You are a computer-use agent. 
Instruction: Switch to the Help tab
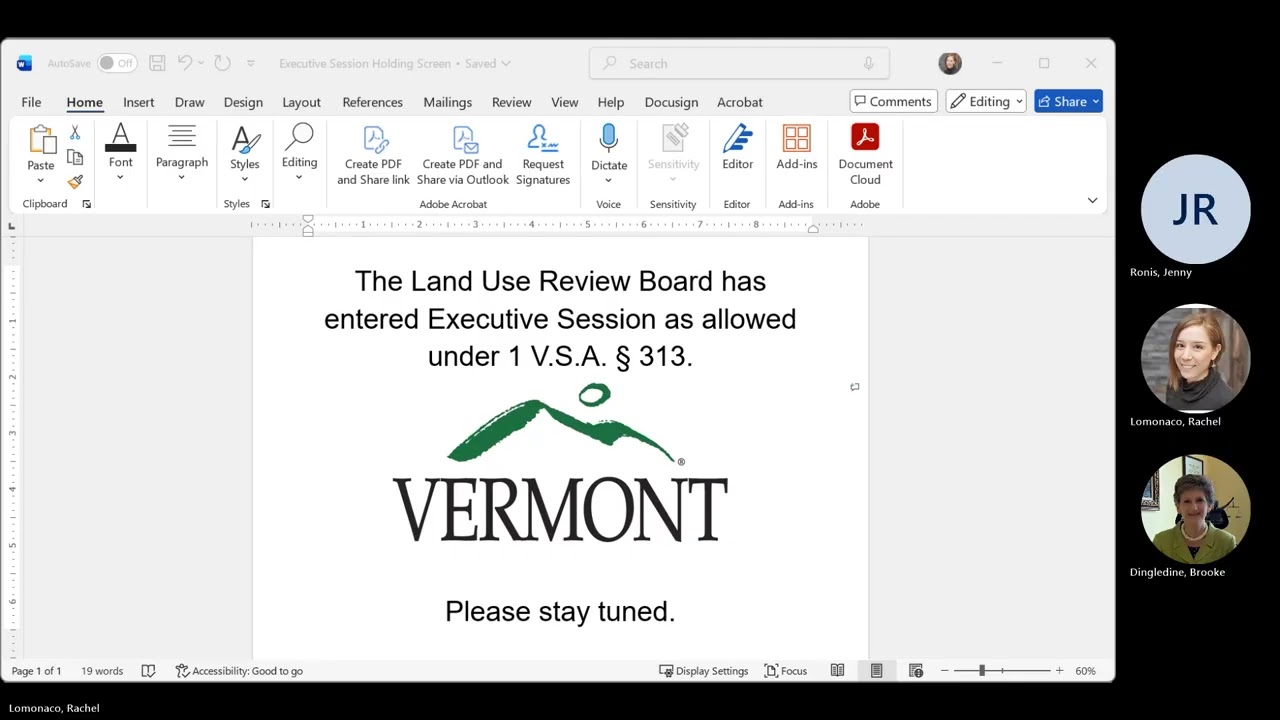(x=610, y=102)
